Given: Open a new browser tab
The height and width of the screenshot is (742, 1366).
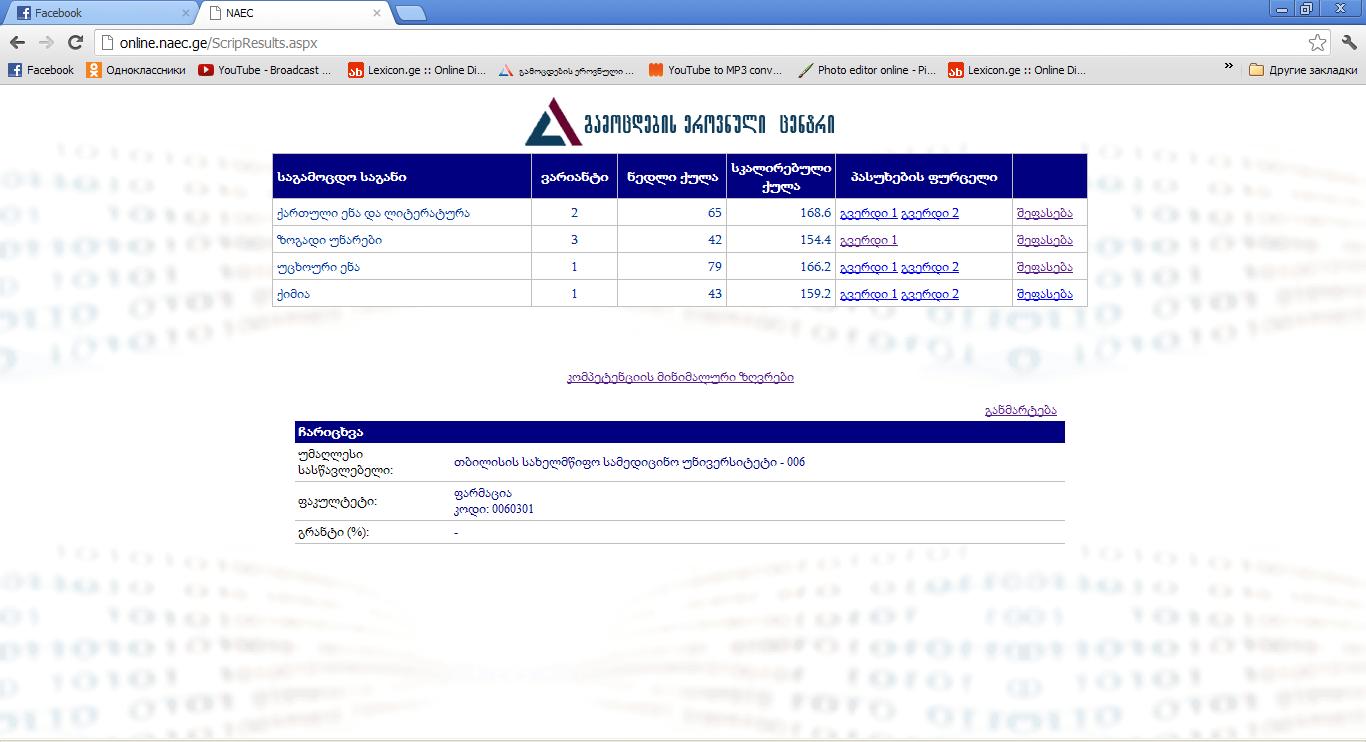Looking at the screenshot, I should (410, 13).
